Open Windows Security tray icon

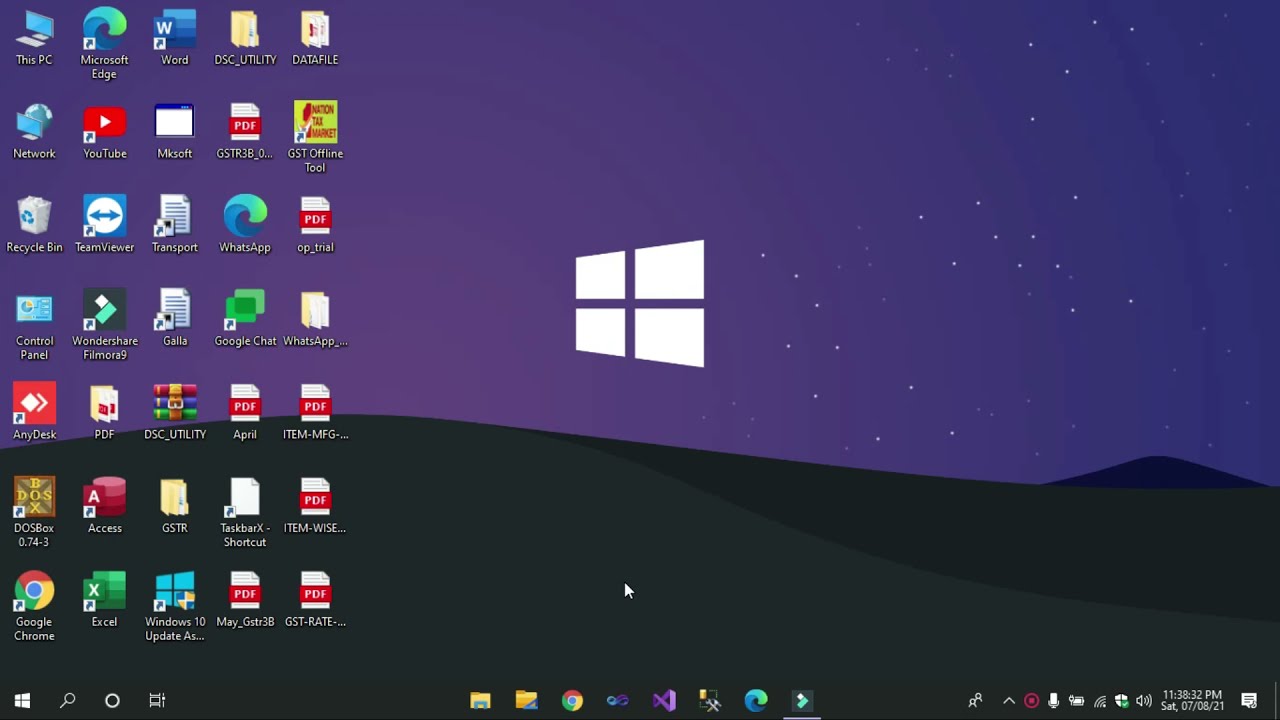point(1121,700)
